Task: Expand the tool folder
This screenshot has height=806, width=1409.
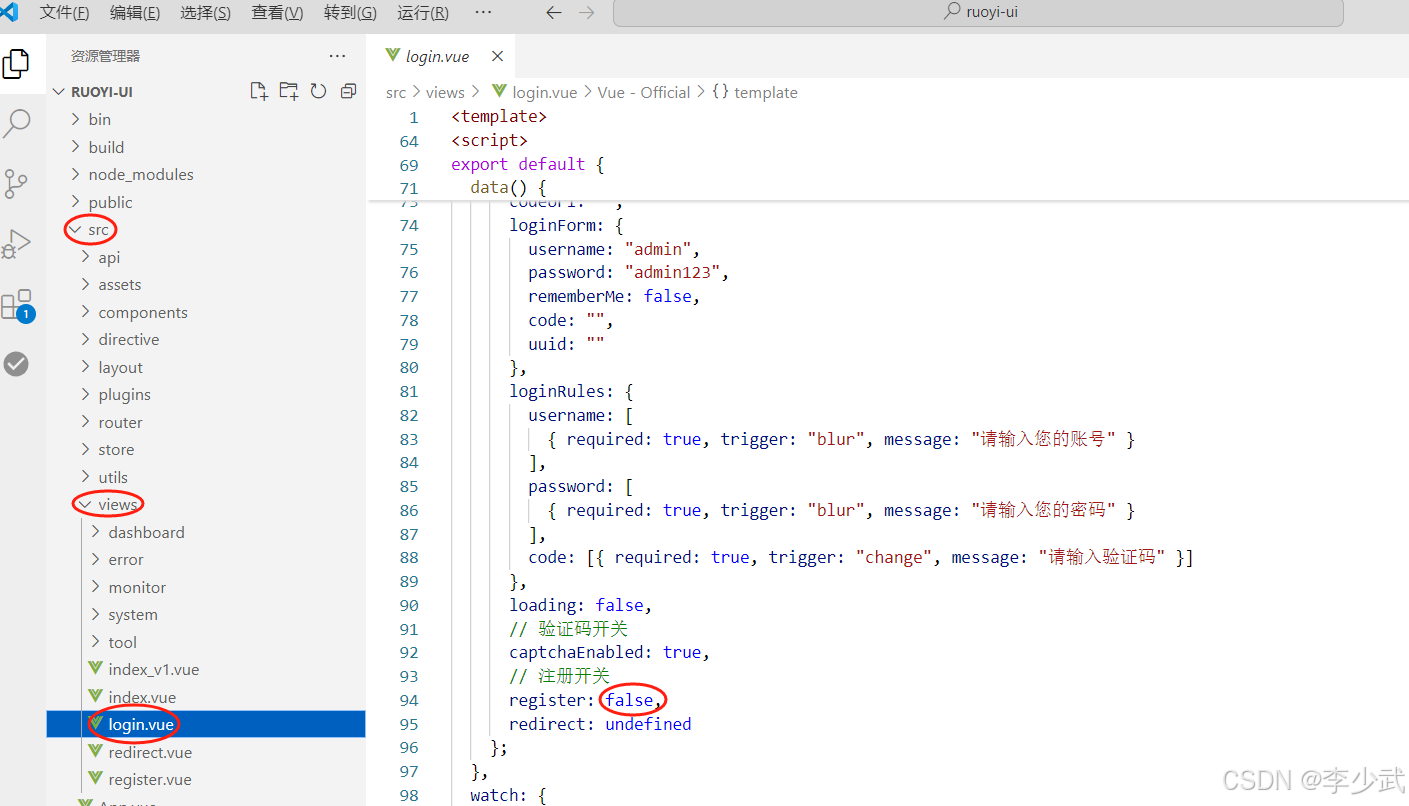Action: [x=206, y=642]
